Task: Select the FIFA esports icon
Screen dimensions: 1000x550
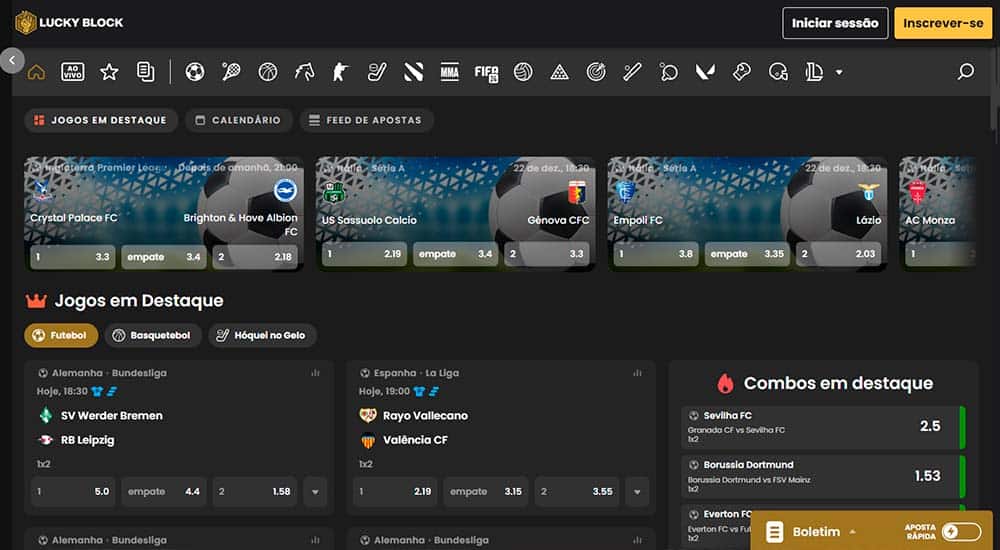Action: [x=486, y=73]
